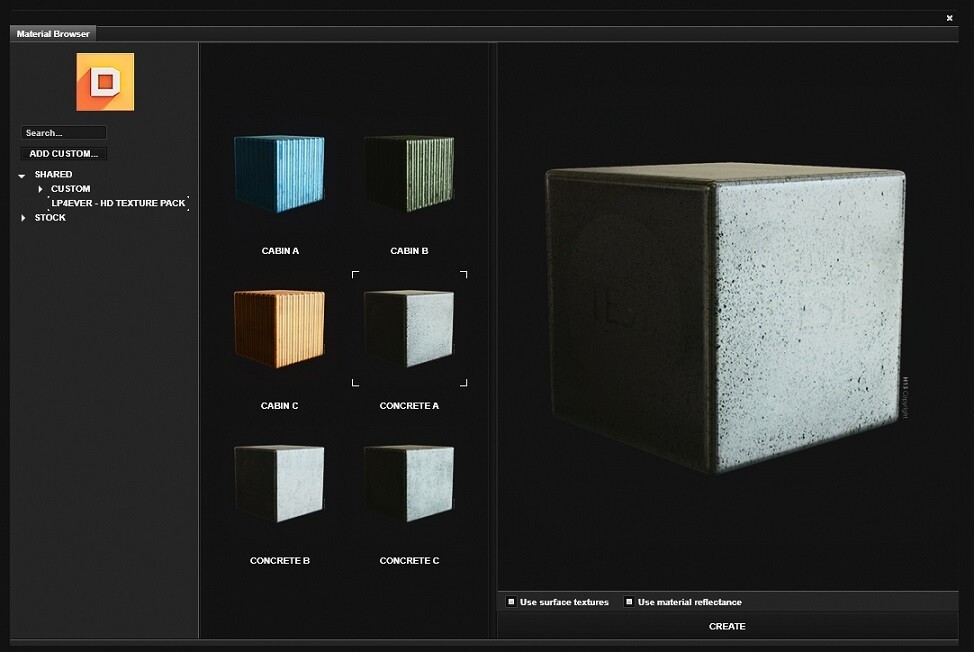Expand the STOCK category arrow
The image size is (974, 652).
(x=24, y=218)
